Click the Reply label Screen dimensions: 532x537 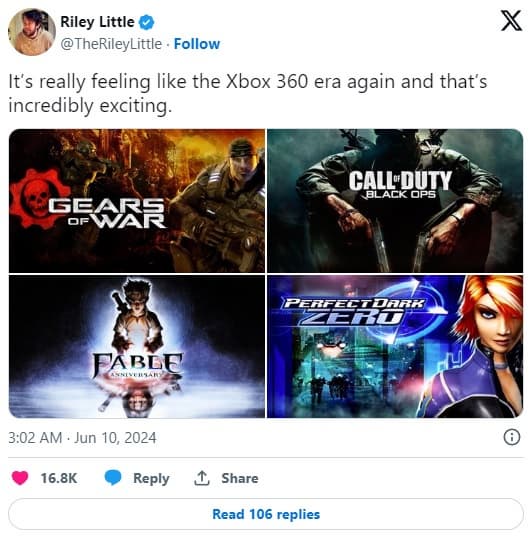point(151,478)
